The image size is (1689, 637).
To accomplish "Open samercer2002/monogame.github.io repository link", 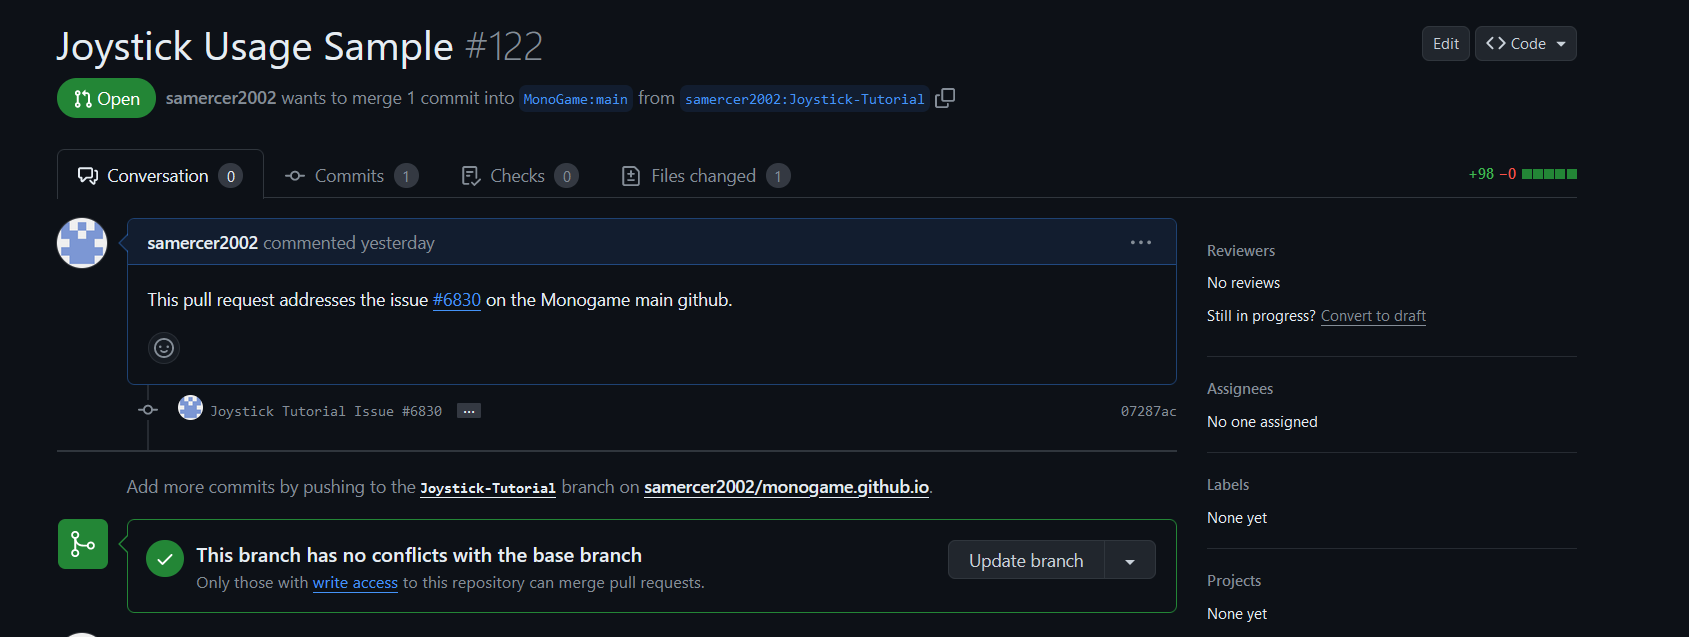I will click(787, 487).
